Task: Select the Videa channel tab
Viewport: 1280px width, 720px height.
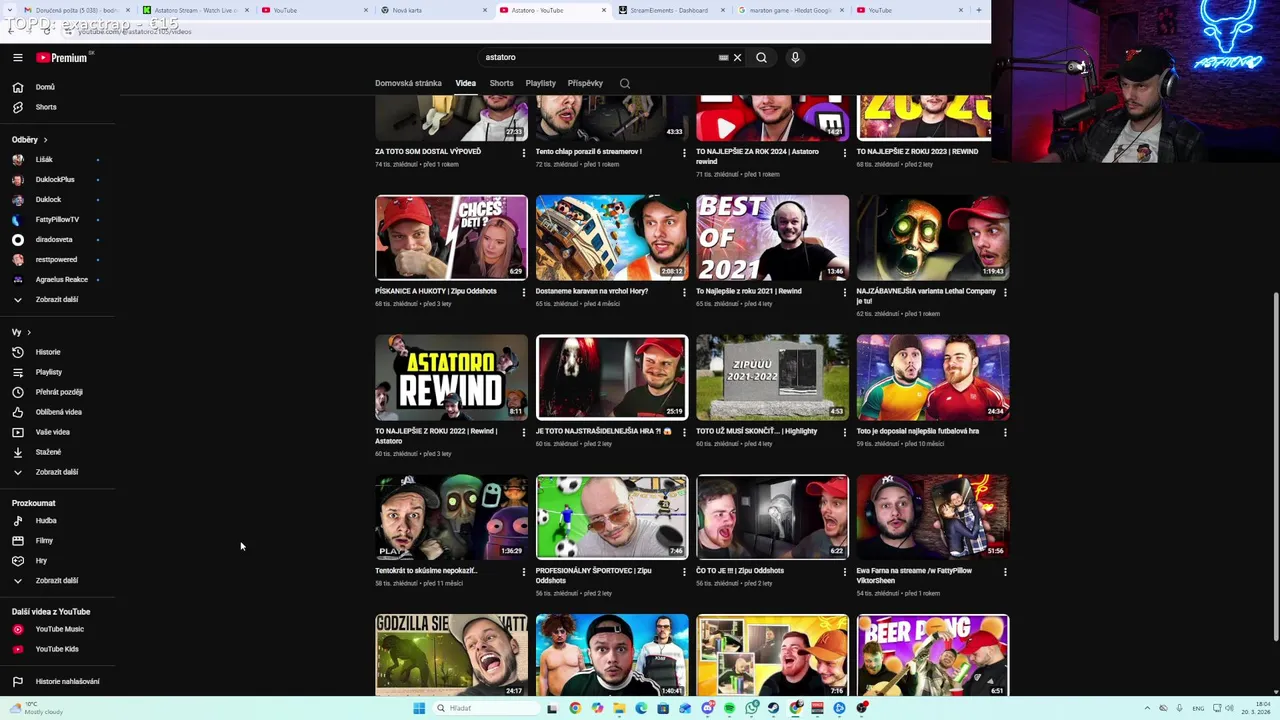Action: point(466,84)
